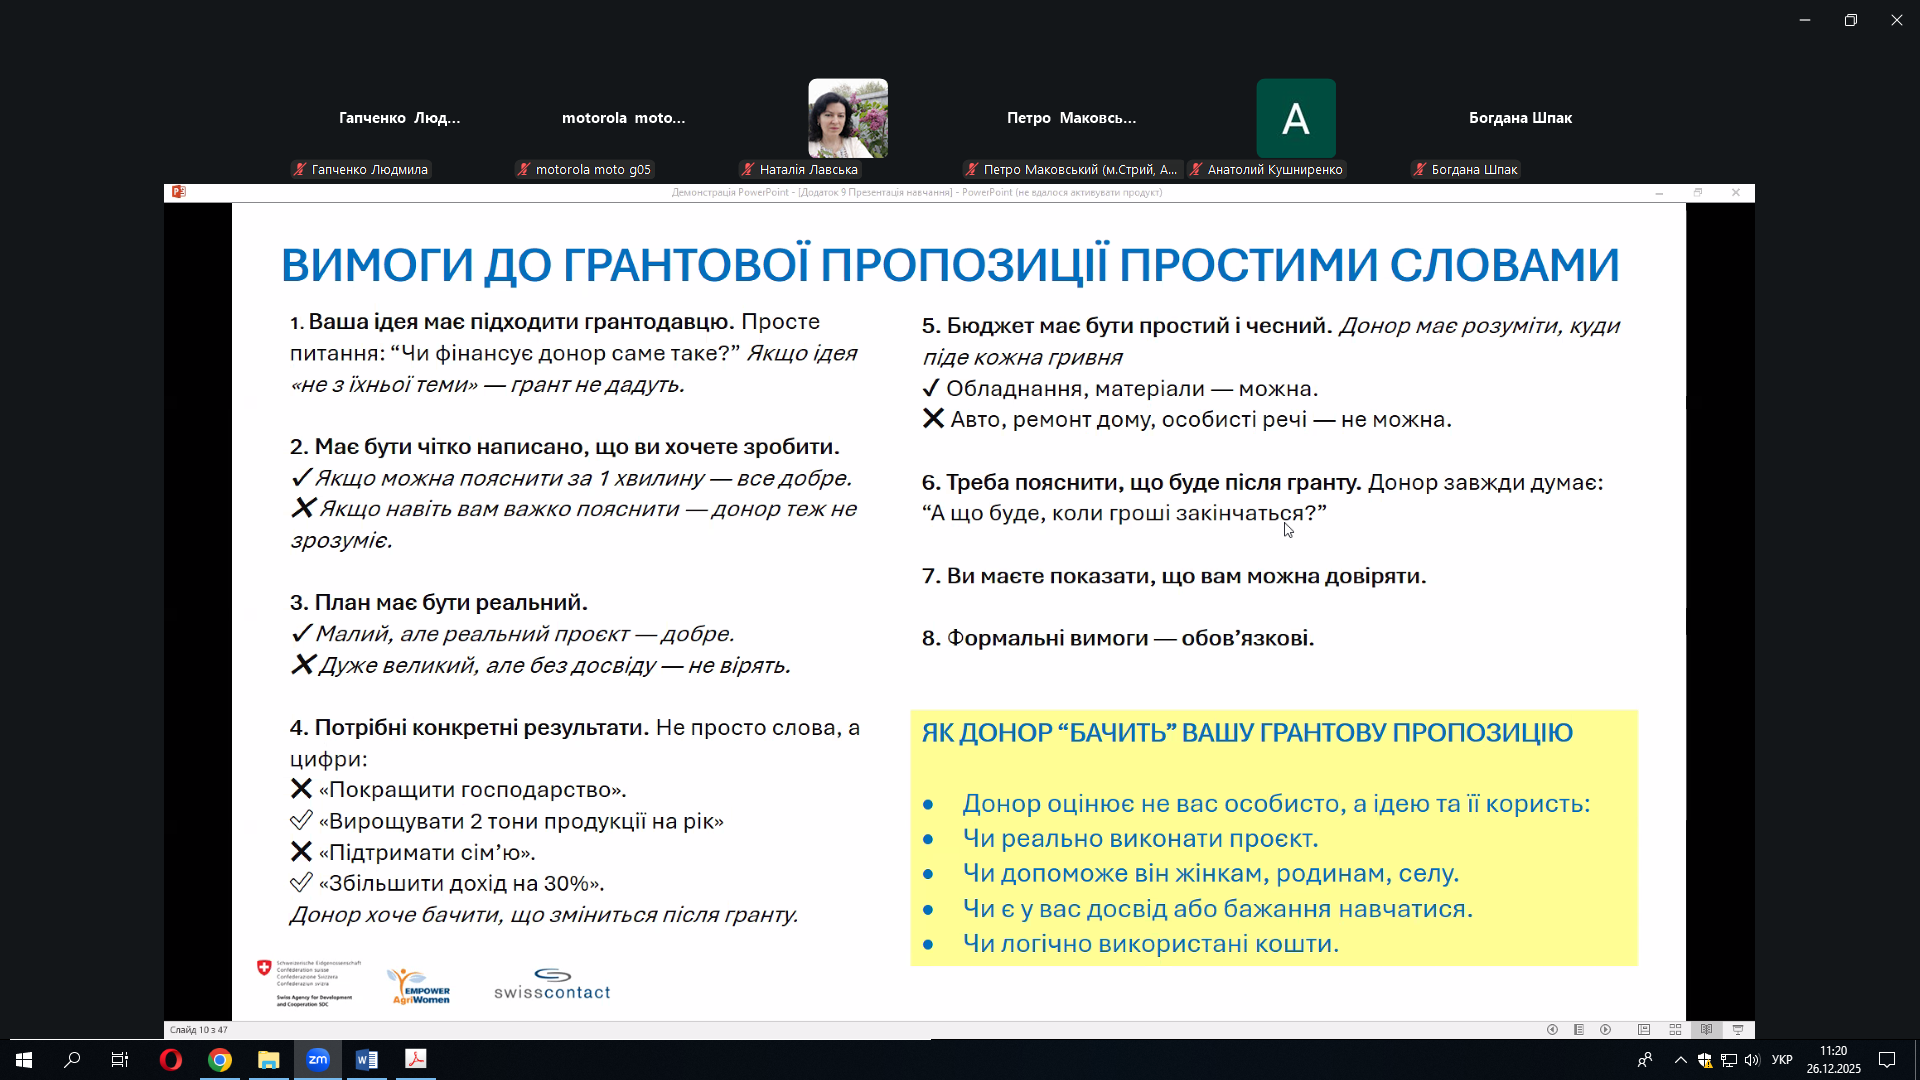Open Google Chrome from taskbar
This screenshot has width=1920, height=1080.
220,1060
